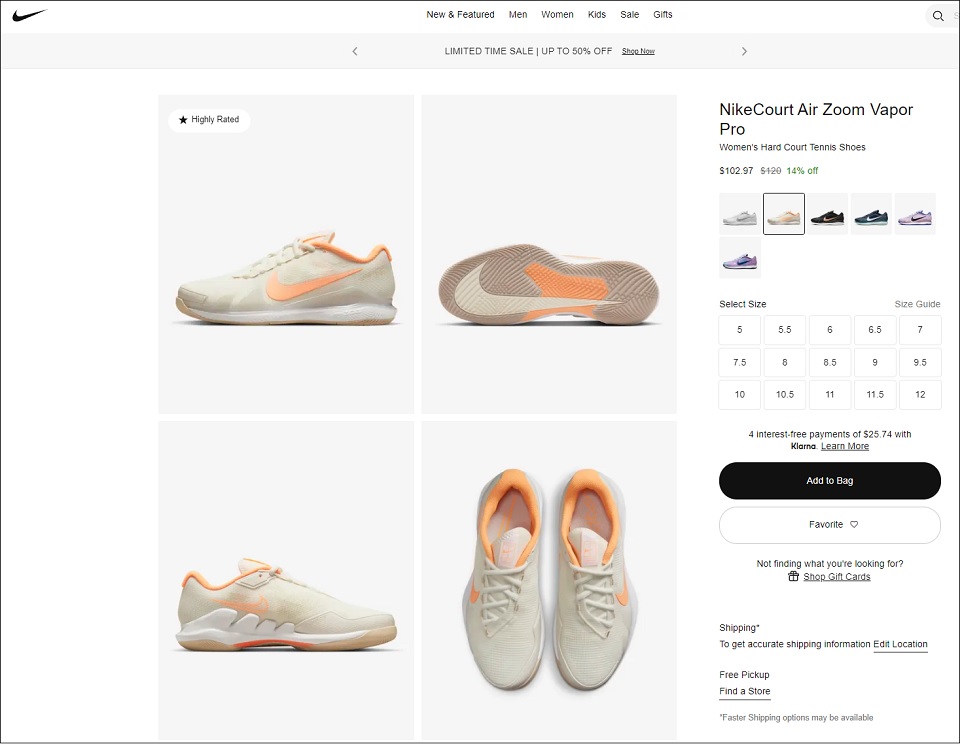The width and height of the screenshot is (960, 744).
Task: Click the gift box icon
Action: 793,576
